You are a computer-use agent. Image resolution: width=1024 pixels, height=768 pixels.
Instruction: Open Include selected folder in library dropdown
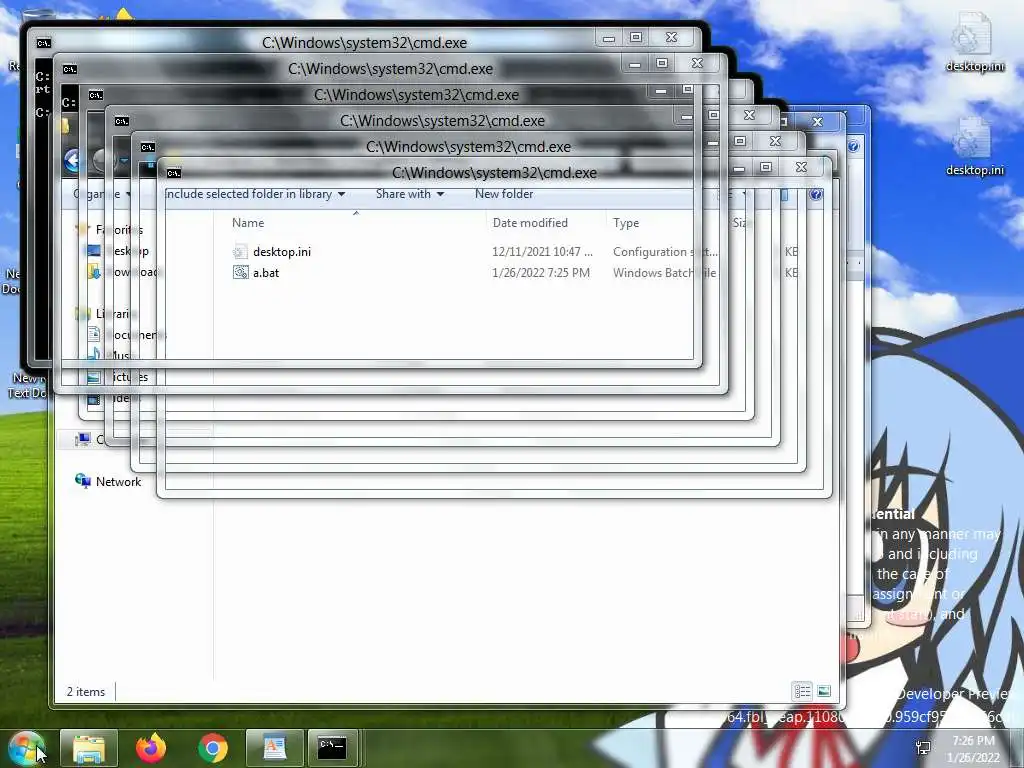pyautogui.click(x=255, y=194)
